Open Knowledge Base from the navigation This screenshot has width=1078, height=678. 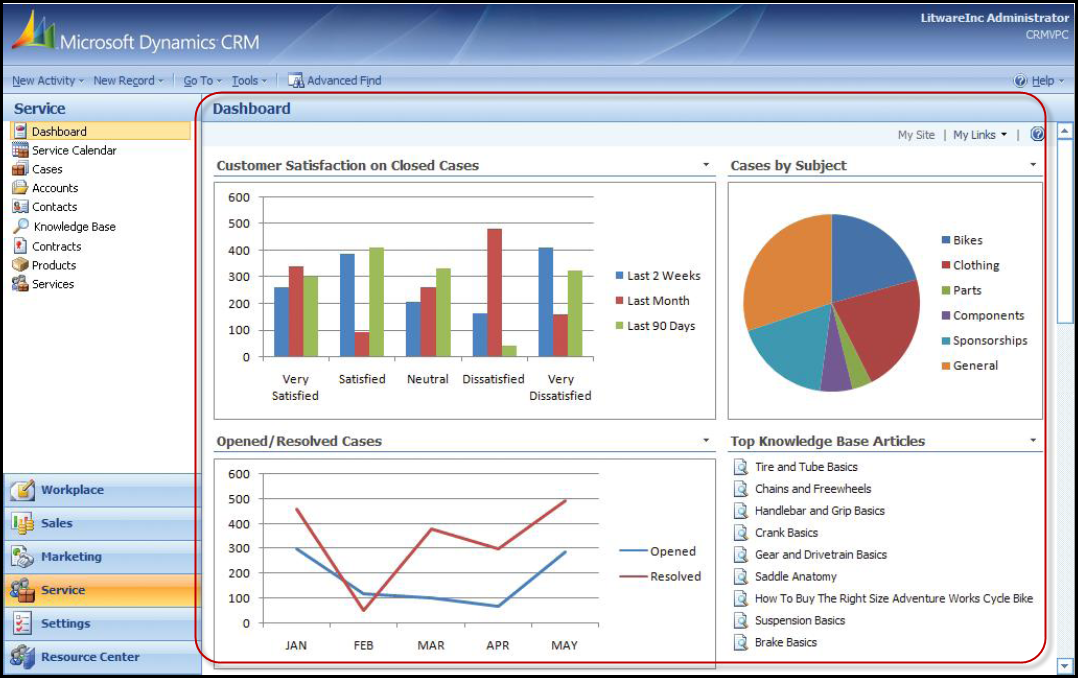point(74,226)
